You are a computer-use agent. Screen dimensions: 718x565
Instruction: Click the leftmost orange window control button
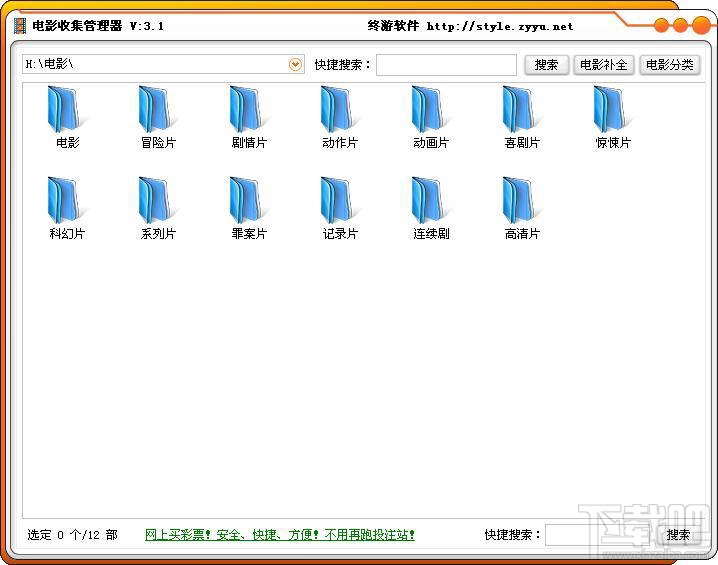(662, 25)
